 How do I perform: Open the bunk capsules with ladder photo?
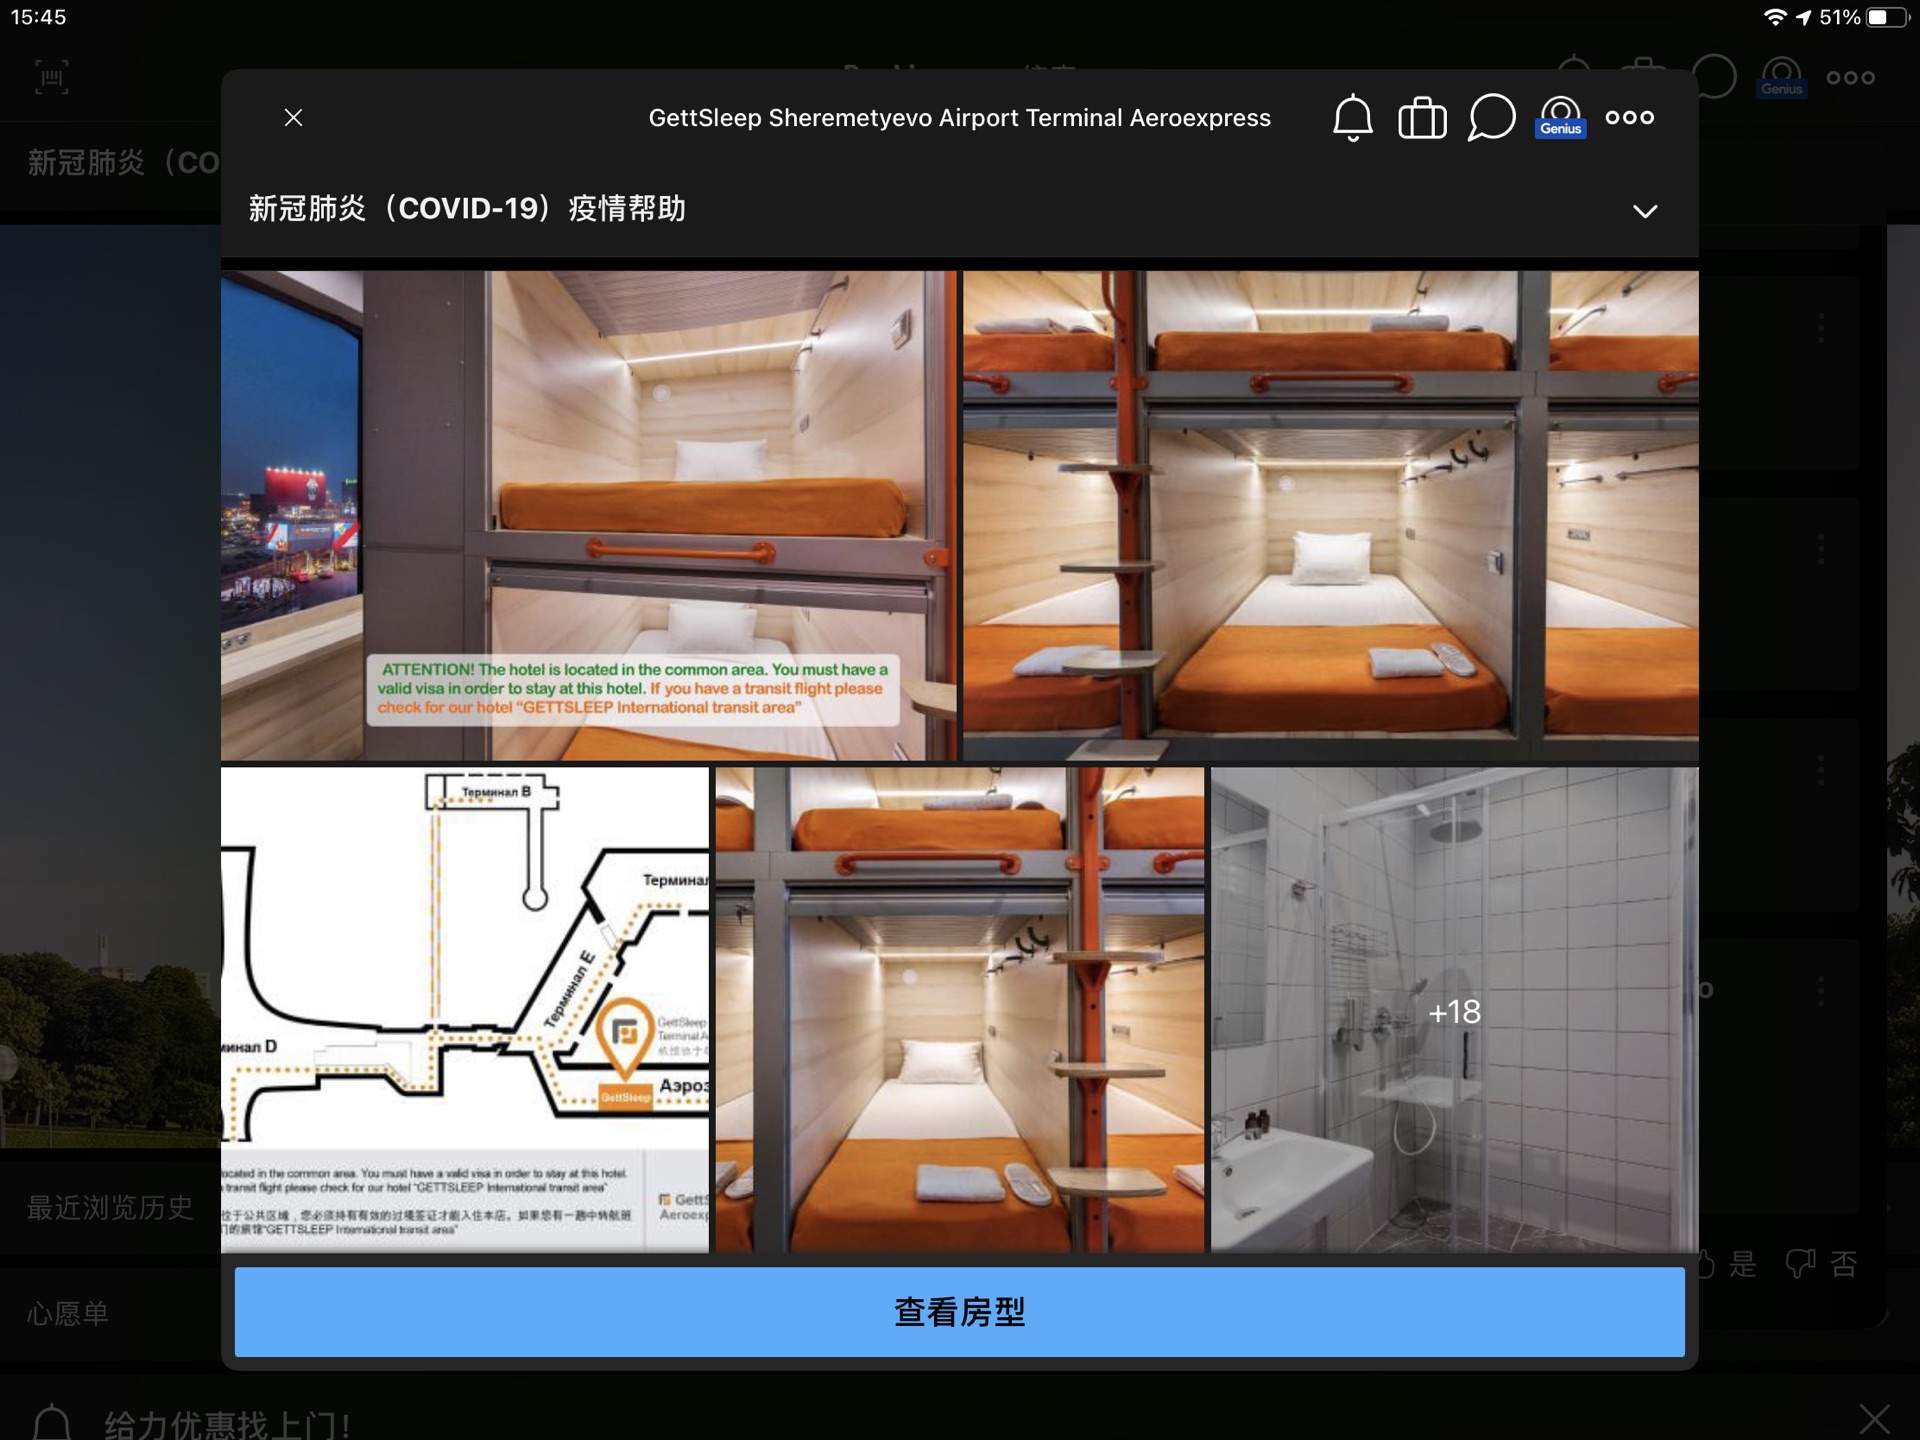[1330, 515]
